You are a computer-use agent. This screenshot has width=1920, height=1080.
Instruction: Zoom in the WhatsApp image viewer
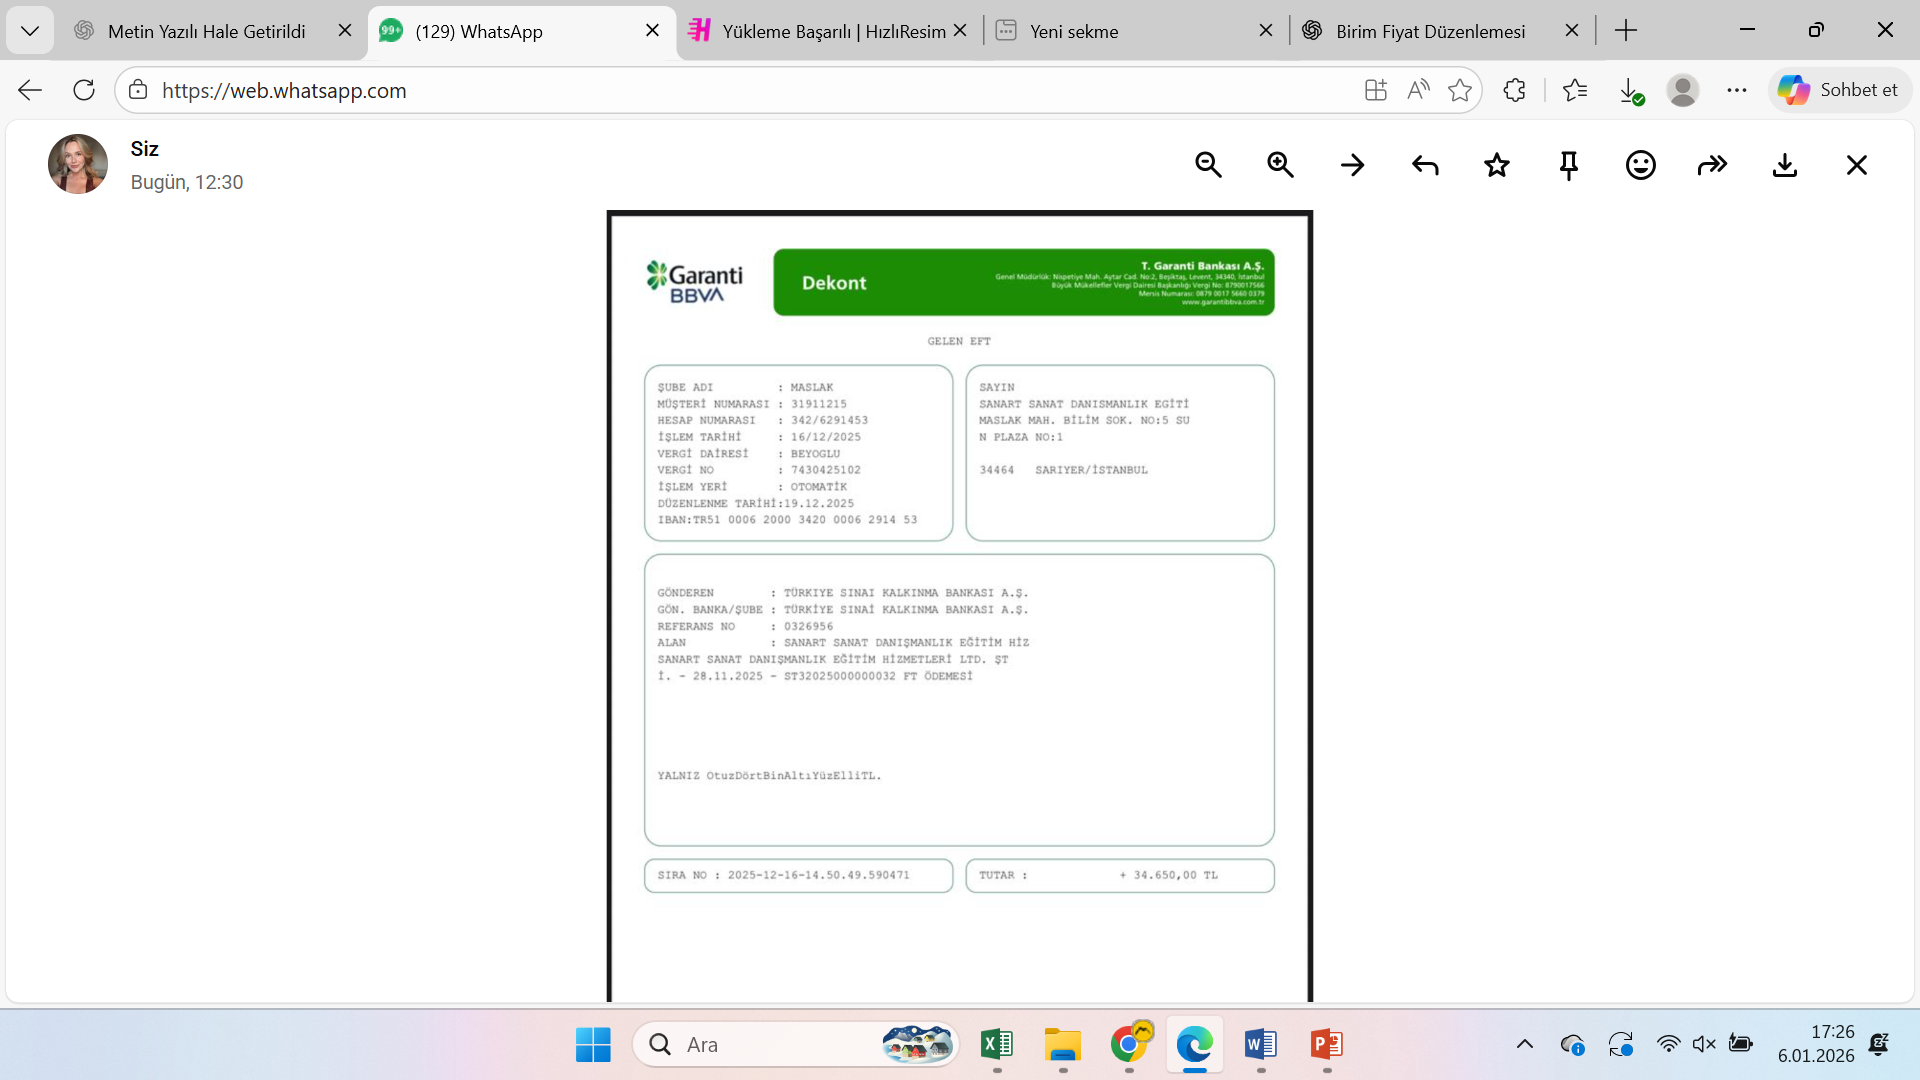click(x=1280, y=165)
